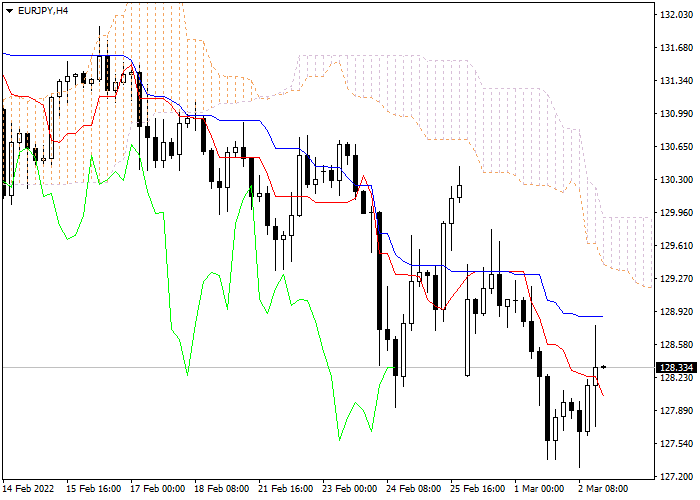This screenshot has height=500, width=700.
Task: Click the 129.960 price axis value
Action: (676, 213)
